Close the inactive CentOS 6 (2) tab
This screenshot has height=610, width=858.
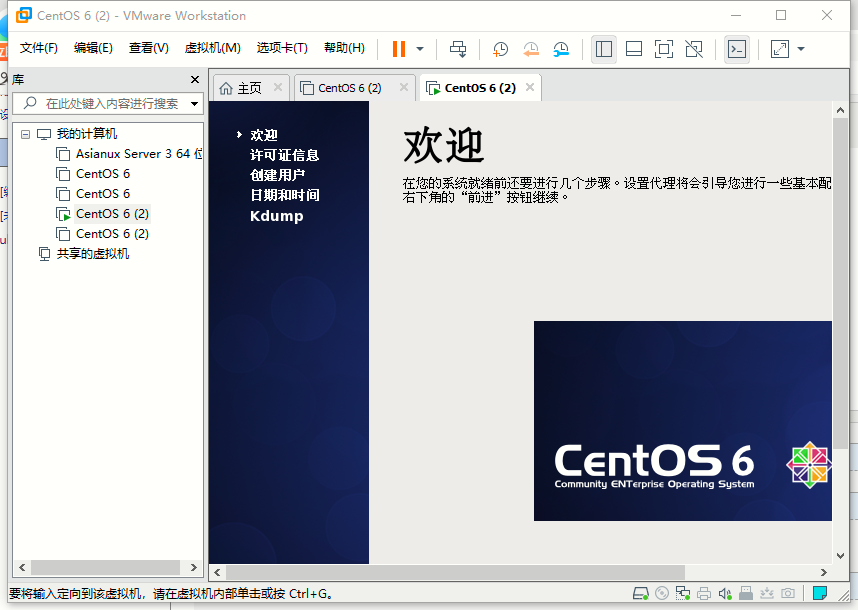(x=404, y=88)
